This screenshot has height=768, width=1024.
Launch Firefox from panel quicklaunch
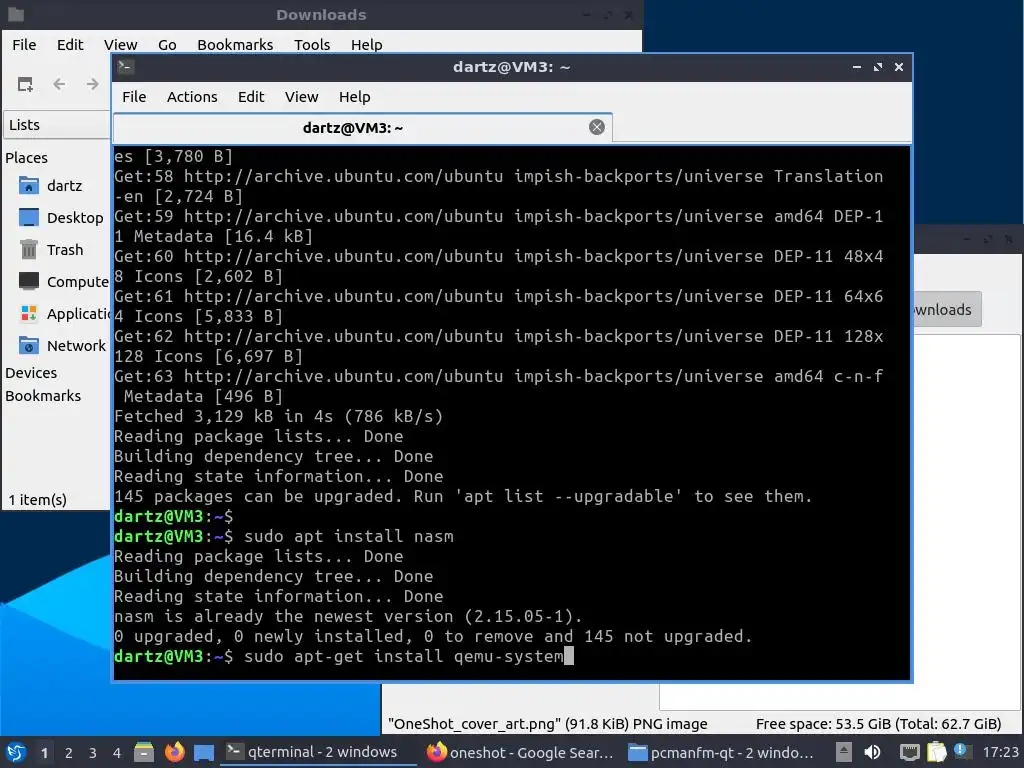click(x=174, y=752)
